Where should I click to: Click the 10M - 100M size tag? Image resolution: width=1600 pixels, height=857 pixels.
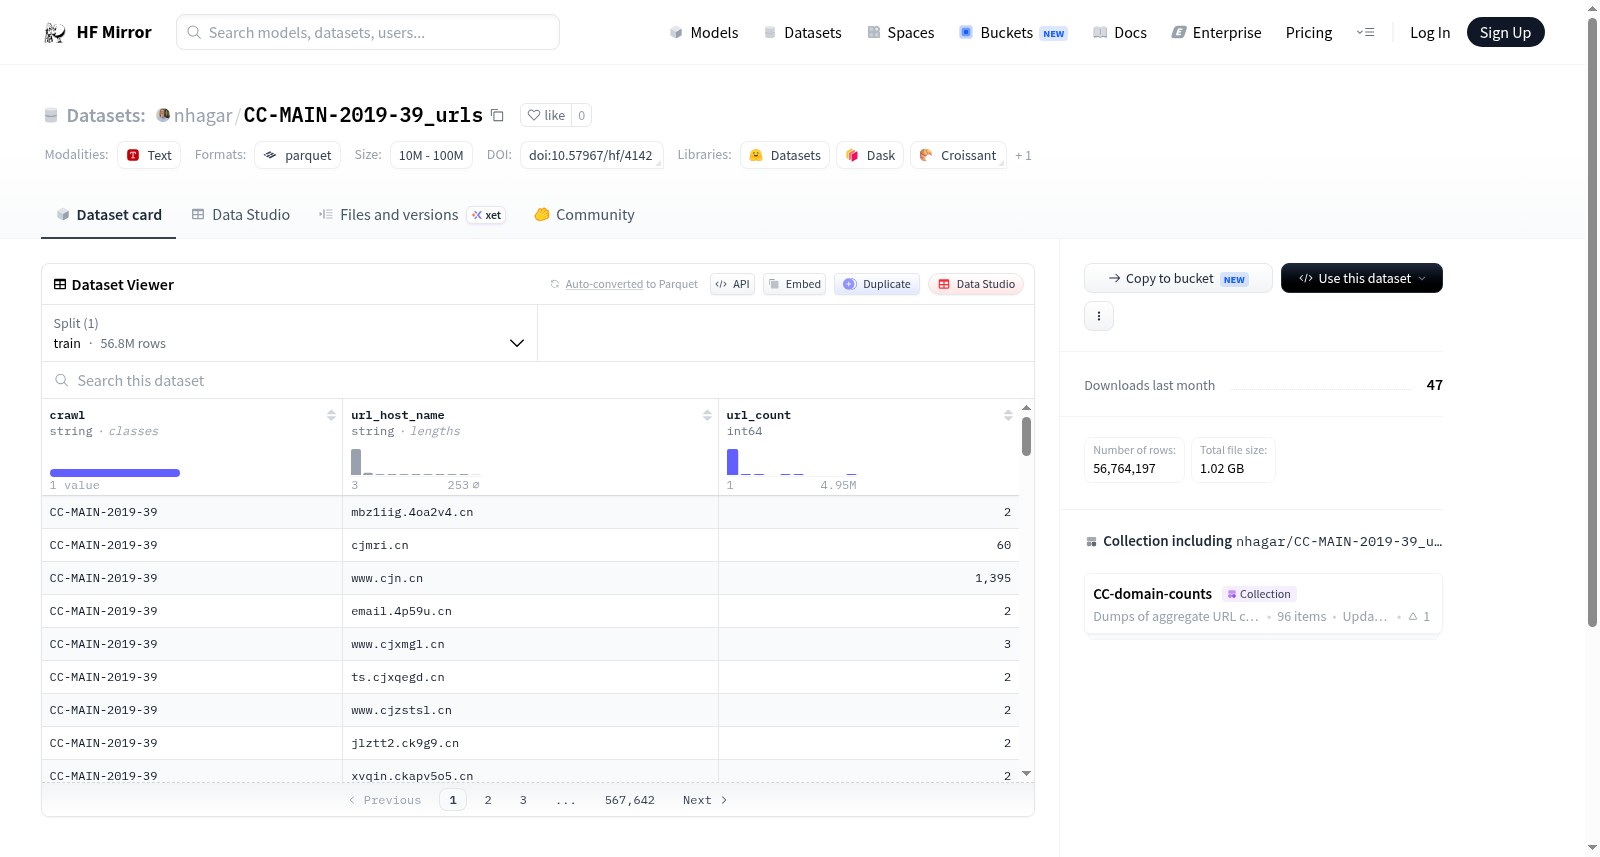tap(431, 155)
